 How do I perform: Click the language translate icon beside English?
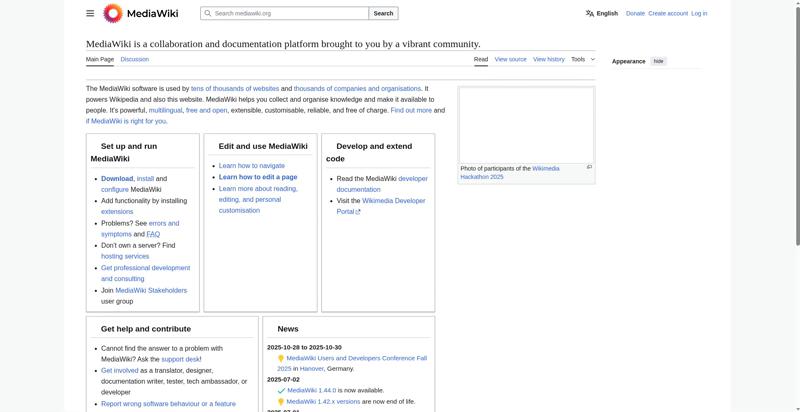(x=590, y=13)
